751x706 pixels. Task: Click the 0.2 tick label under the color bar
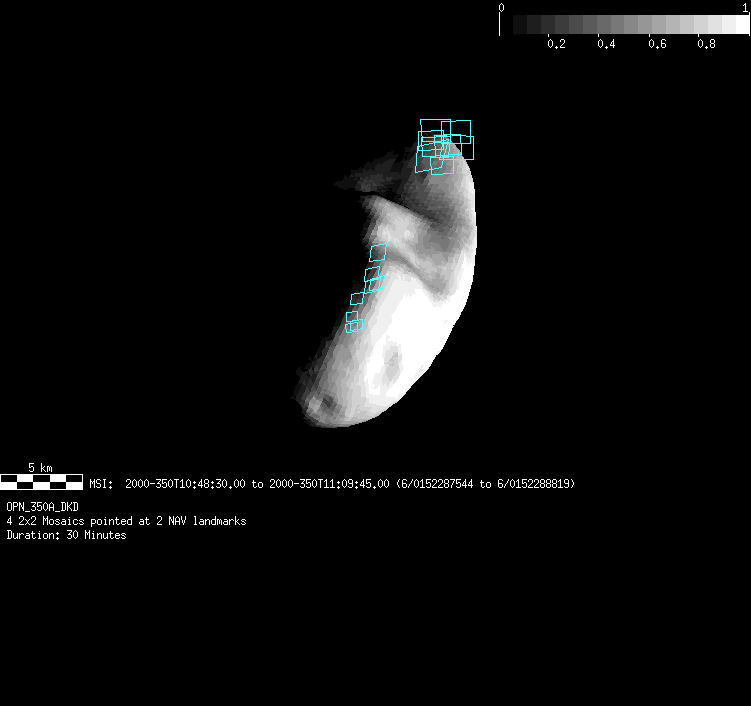click(556, 45)
